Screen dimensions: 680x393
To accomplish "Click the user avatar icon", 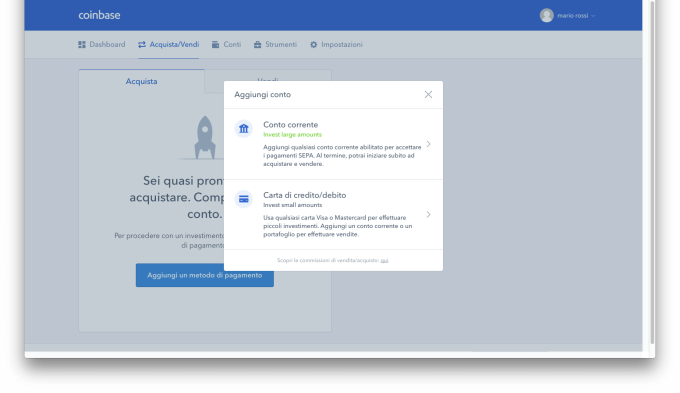I will [546, 16].
